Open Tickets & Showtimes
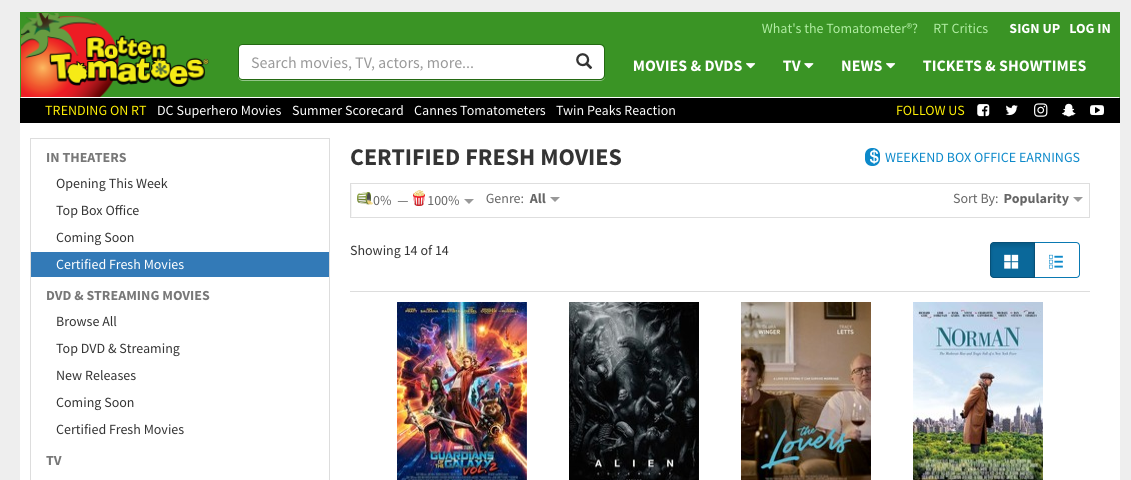Viewport: 1131px width, 480px height. click(1004, 66)
